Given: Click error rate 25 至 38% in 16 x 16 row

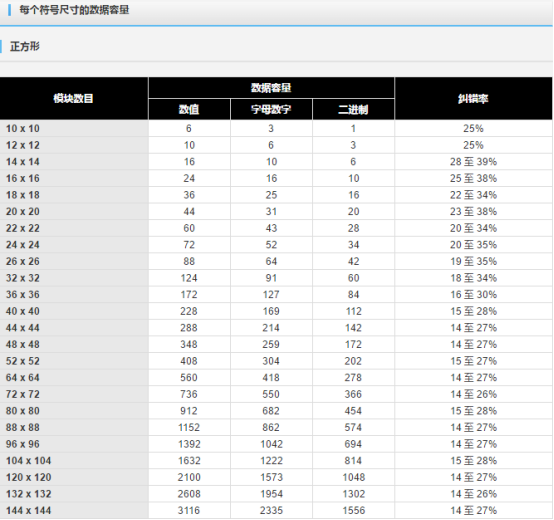Looking at the screenshot, I should click(x=473, y=178).
